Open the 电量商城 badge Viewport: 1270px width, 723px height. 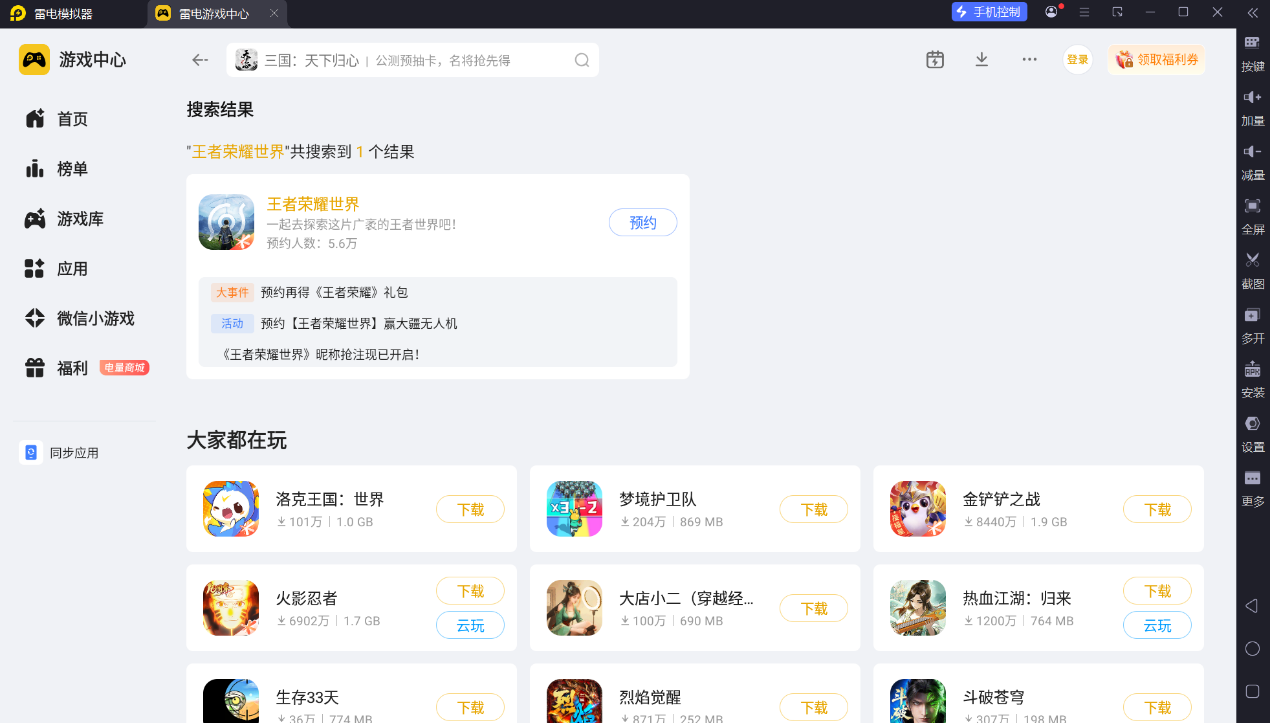(124, 368)
